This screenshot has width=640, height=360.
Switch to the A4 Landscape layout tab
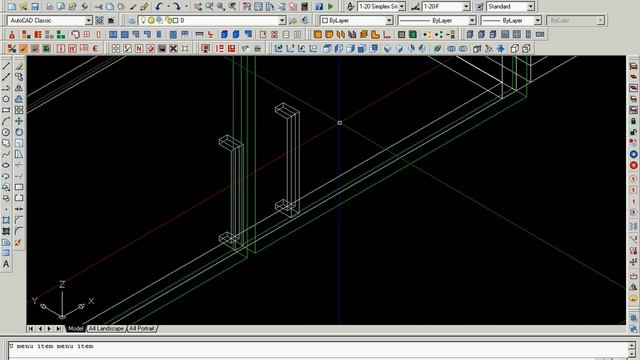(x=106, y=329)
